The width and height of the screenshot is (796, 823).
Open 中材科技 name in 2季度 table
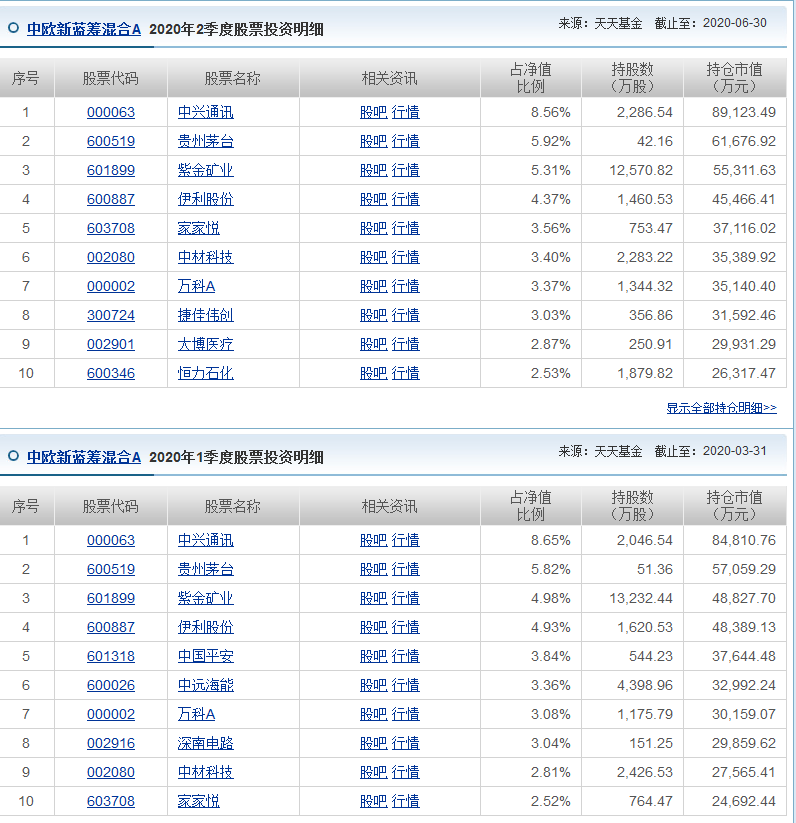(206, 257)
